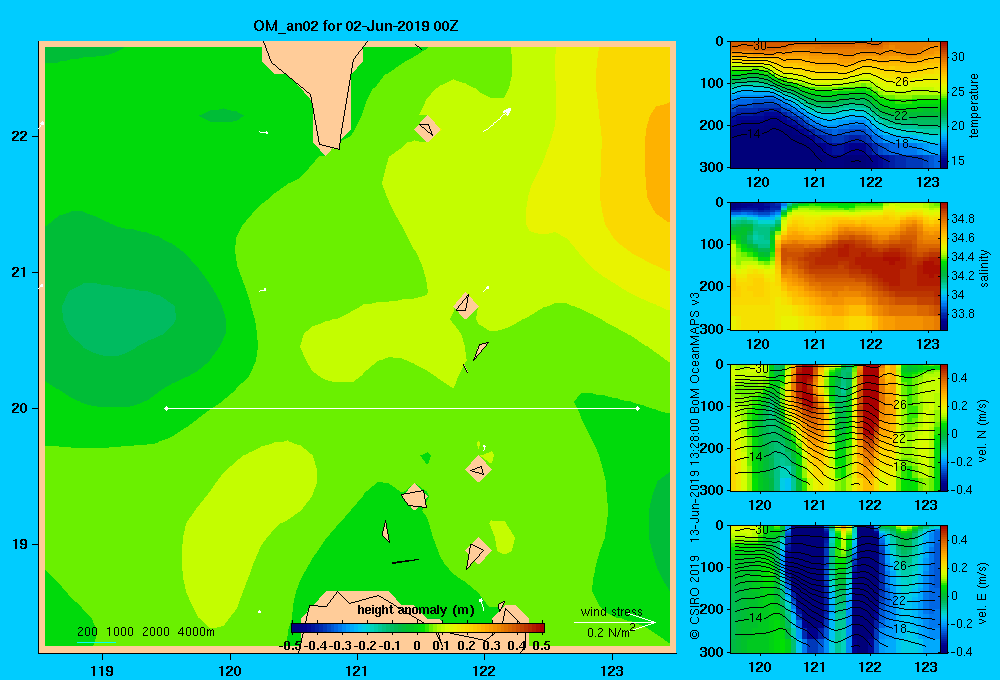This screenshot has width=1000, height=680.
Task: Click the vel. E color scale bar
Action: pos(943,589)
